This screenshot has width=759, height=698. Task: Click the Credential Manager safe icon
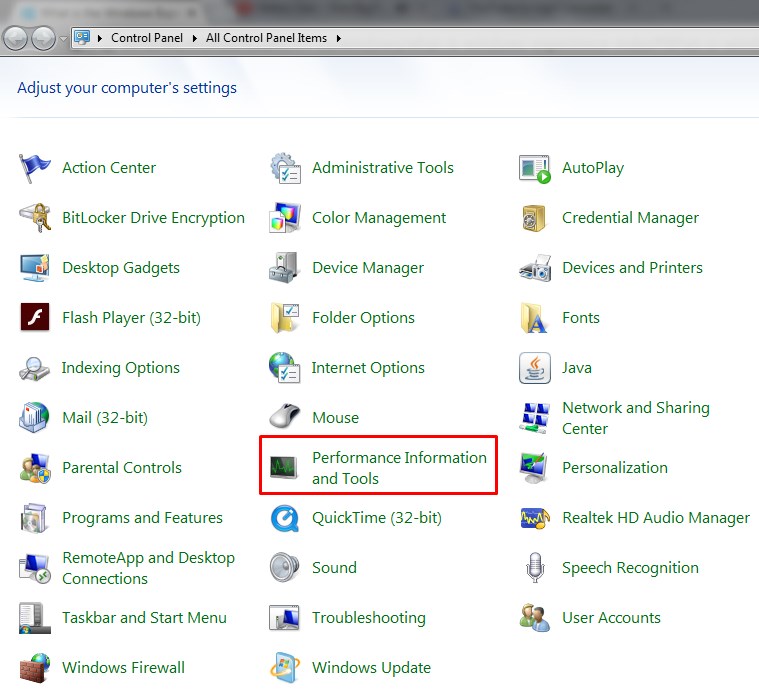[x=534, y=218]
